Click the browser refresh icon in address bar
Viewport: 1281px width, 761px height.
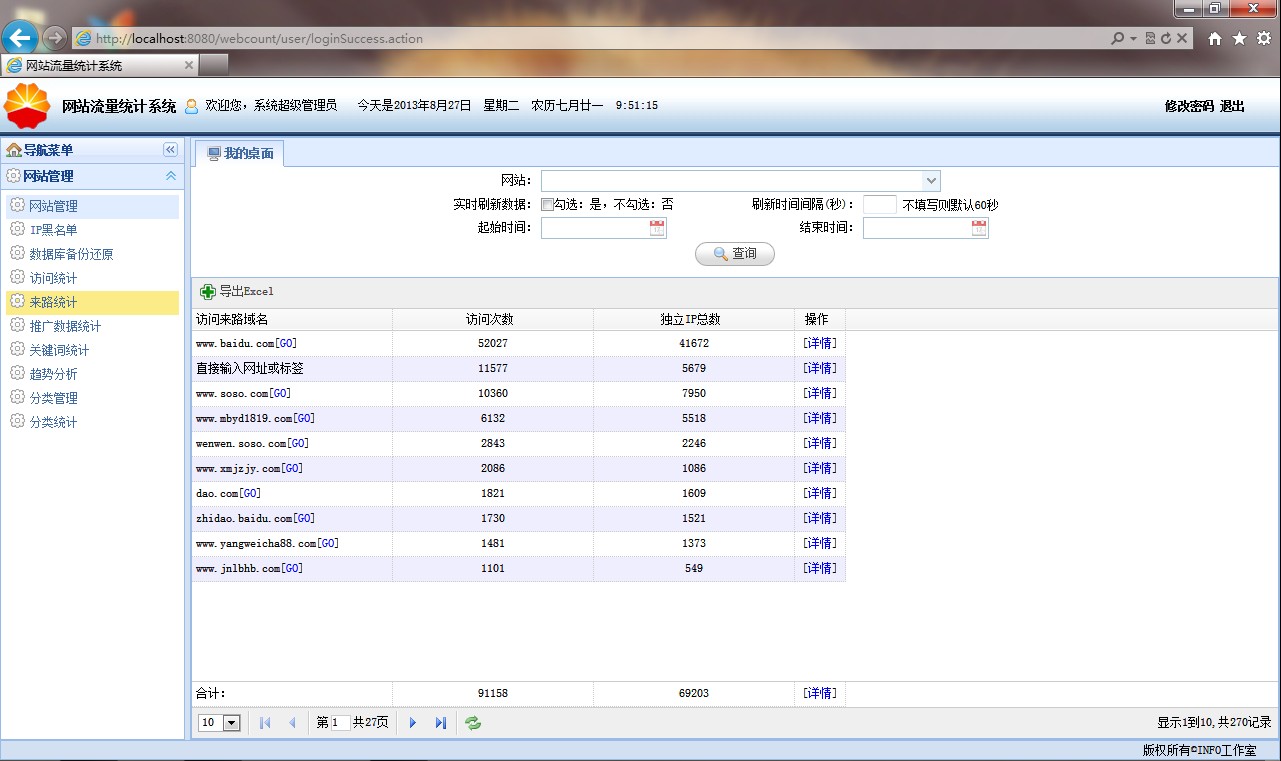point(1166,39)
